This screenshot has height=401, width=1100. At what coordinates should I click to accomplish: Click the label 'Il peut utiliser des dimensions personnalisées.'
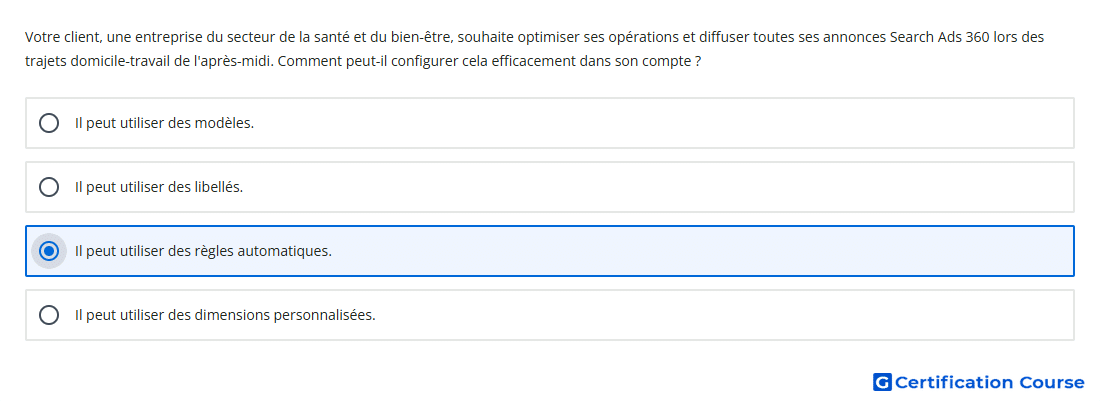225,315
